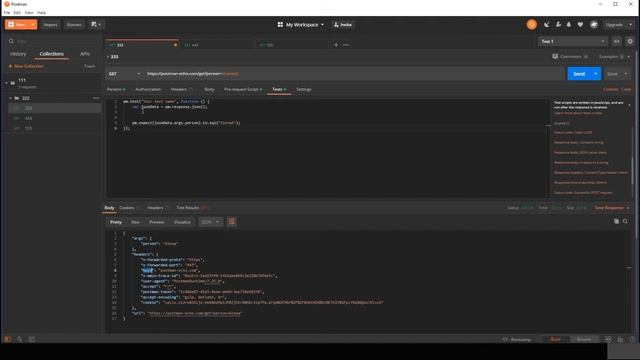Click the blue Send button

click(579, 74)
